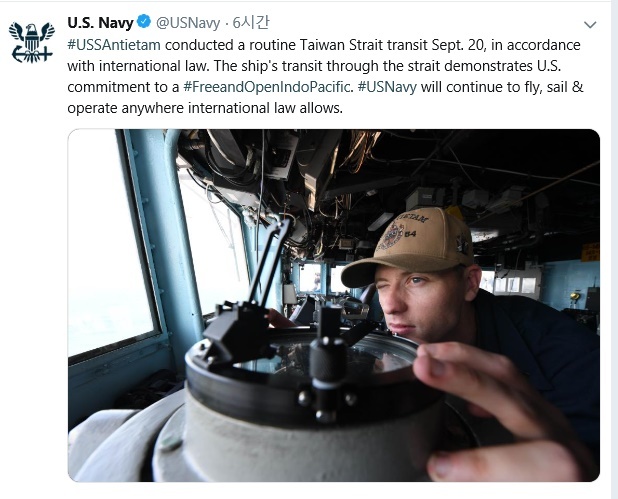
Task: Click the bright bridge window in the photo
Action: click(x=108, y=250)
